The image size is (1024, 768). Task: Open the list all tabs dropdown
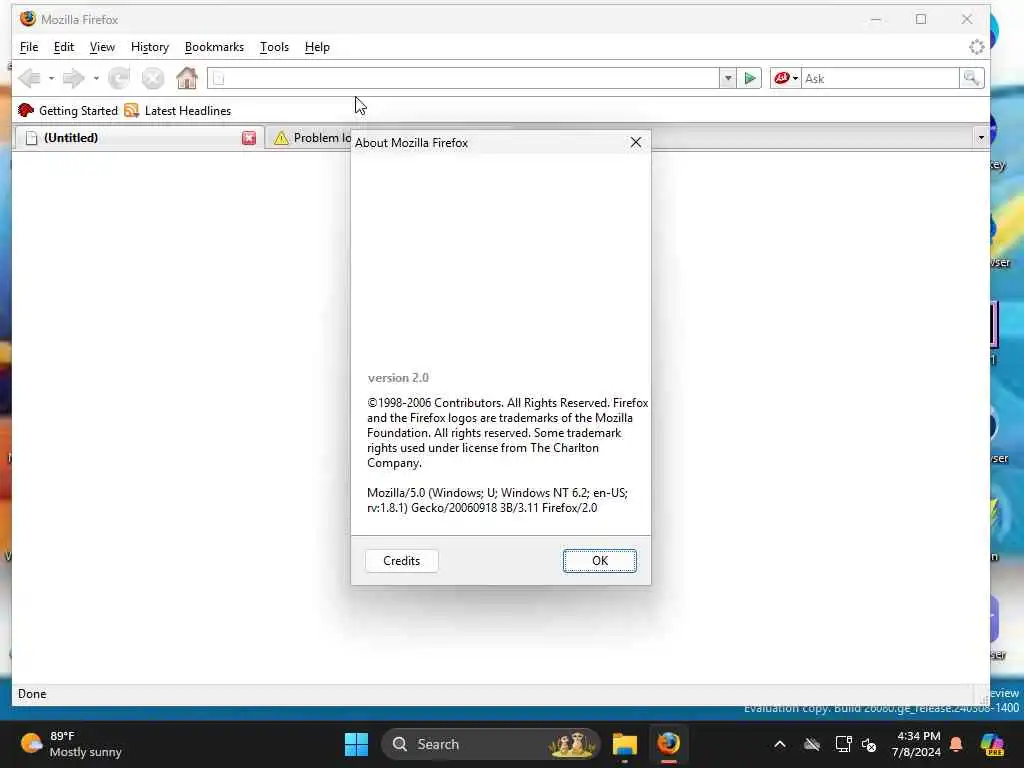980,138
